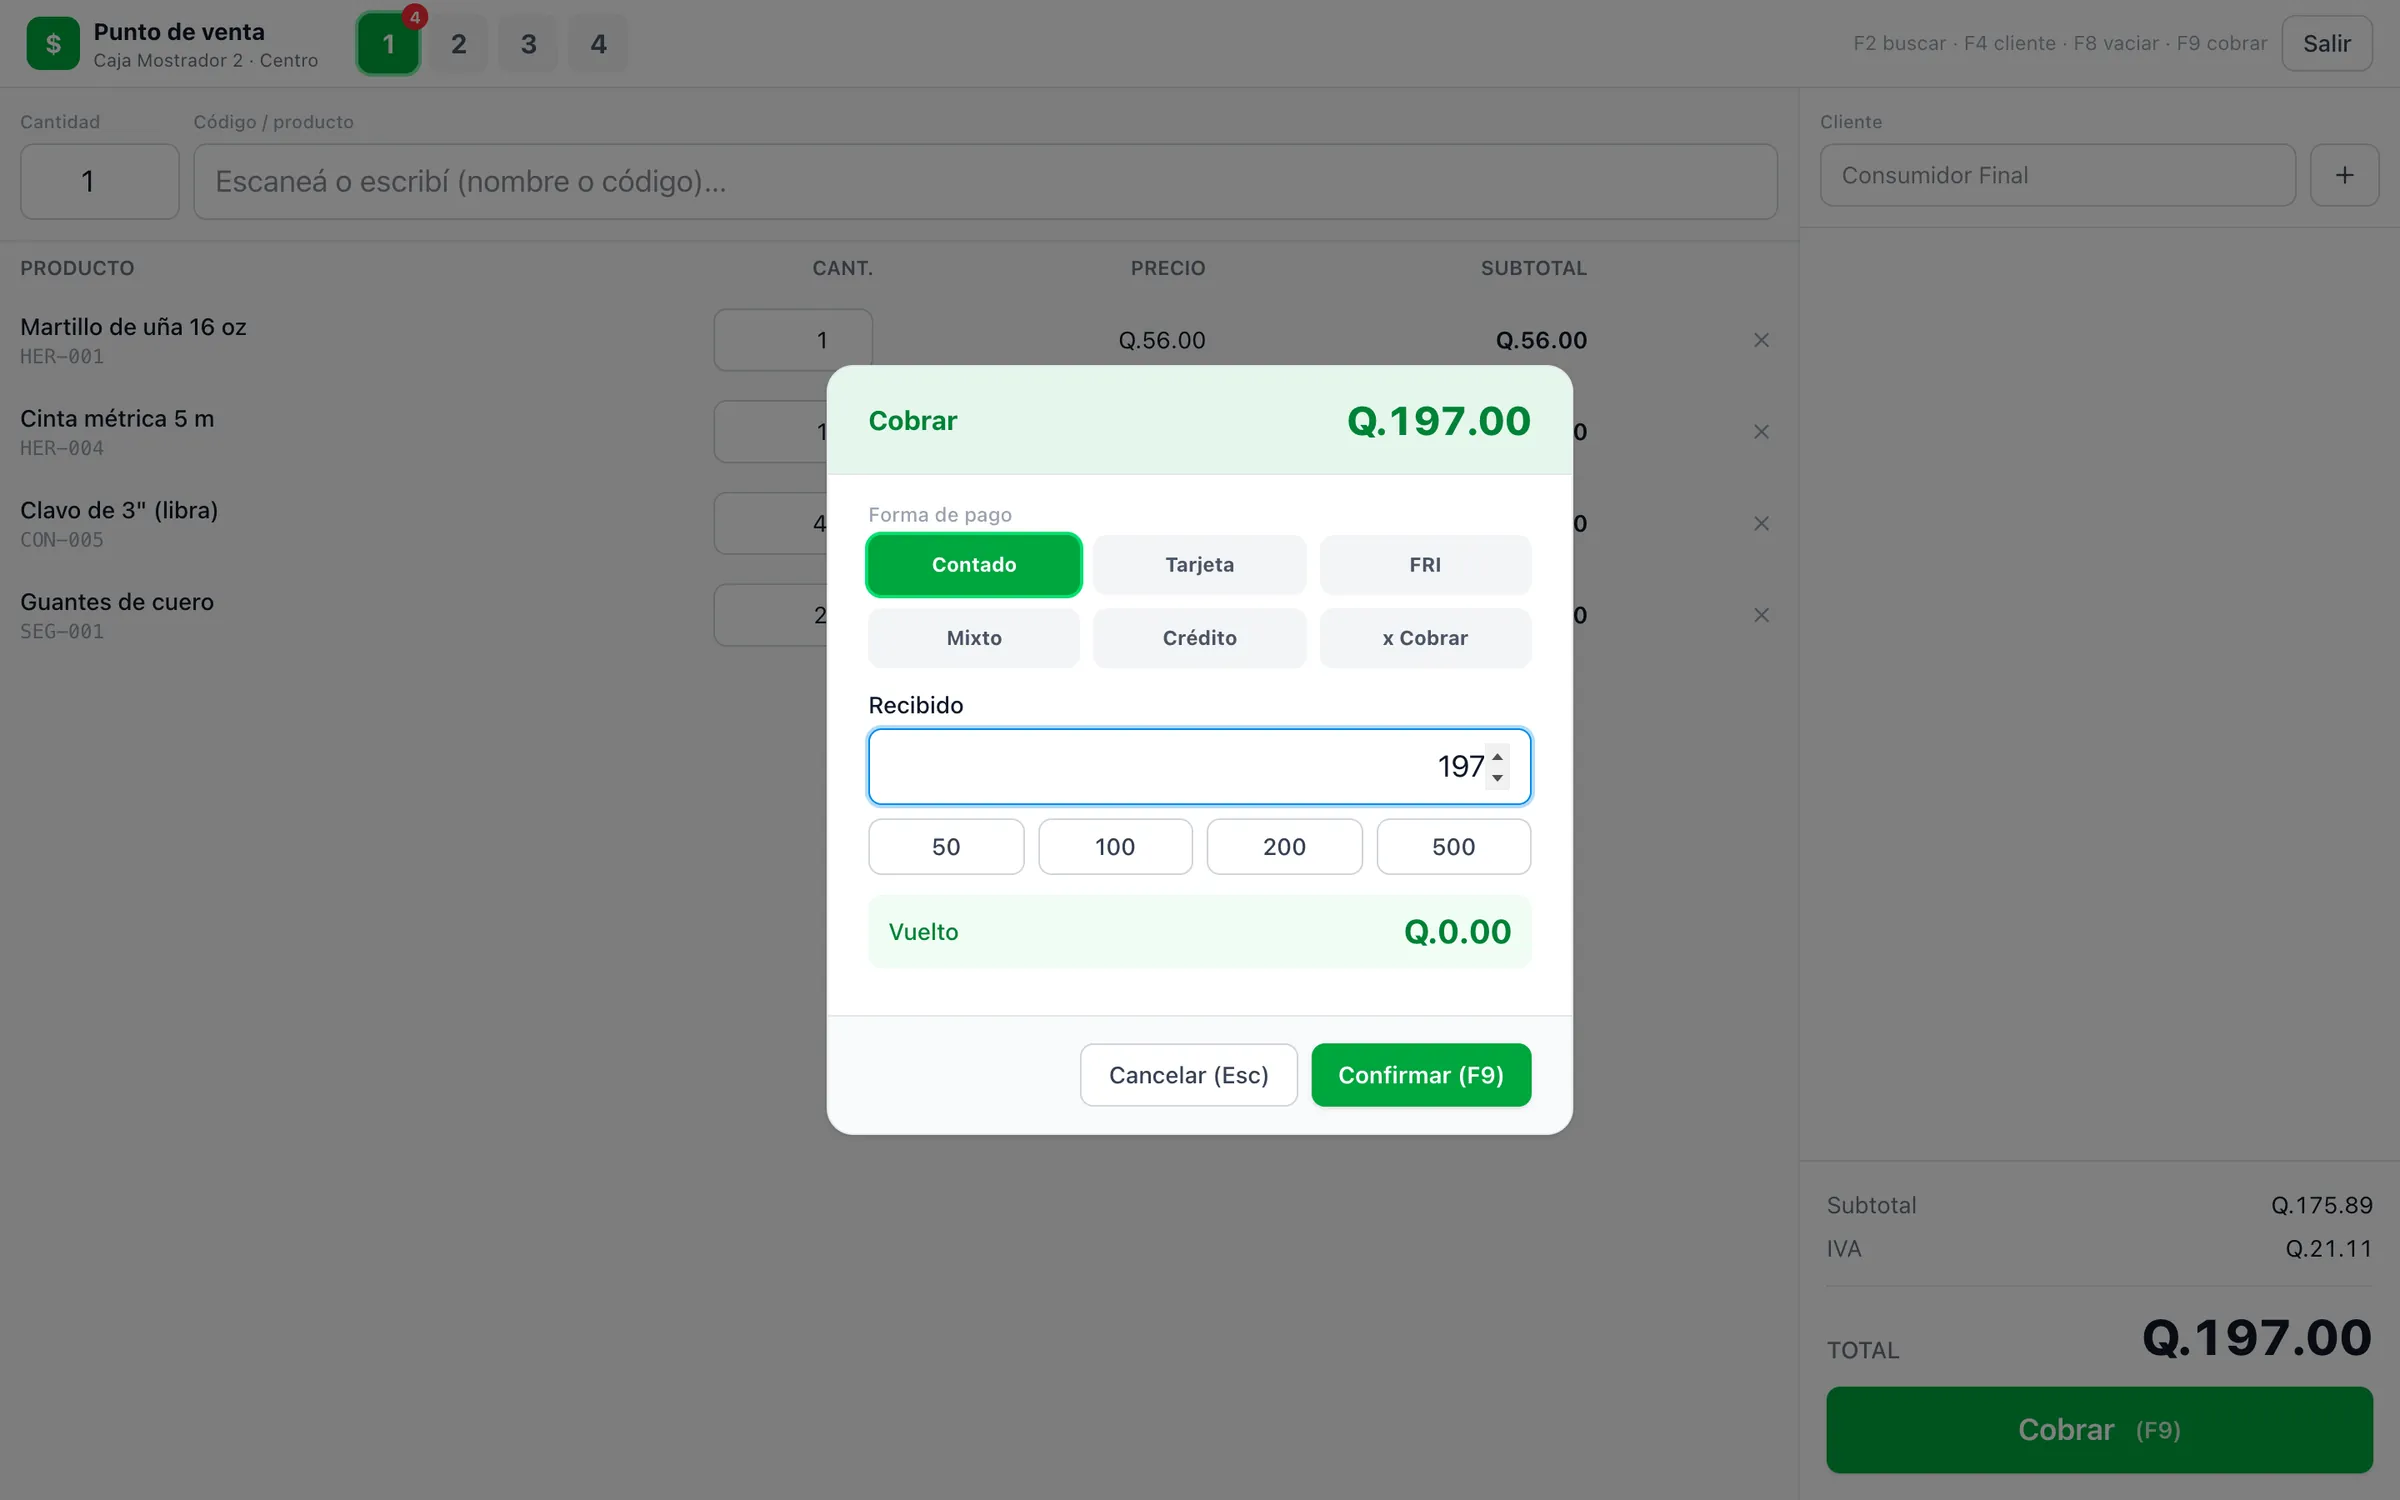Set received amount to 200 quick button
2400x1500 pixels.
[x=1284, y=847]
